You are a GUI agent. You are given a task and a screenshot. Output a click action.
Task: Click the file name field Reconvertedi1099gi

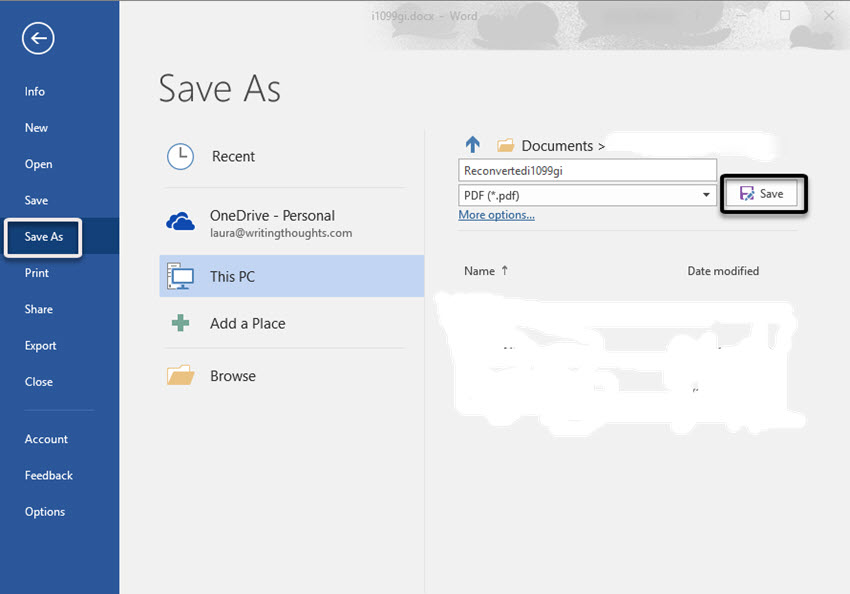pyautogui.click(x=588, y=171)
